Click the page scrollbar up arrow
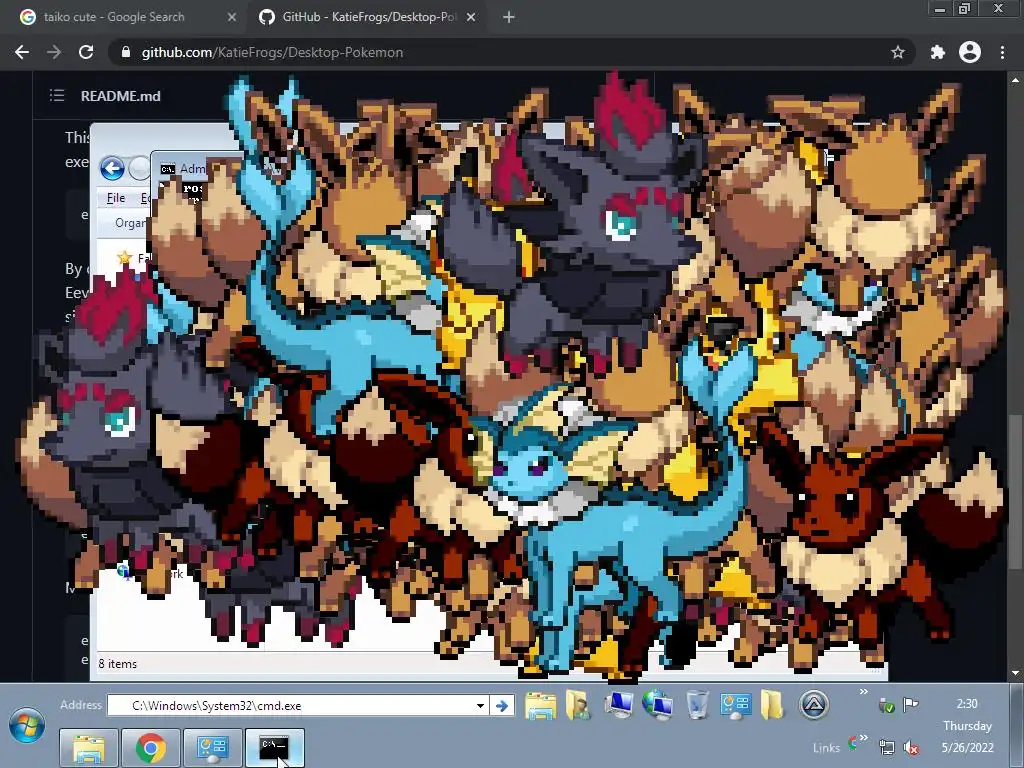 [1015, 80]
